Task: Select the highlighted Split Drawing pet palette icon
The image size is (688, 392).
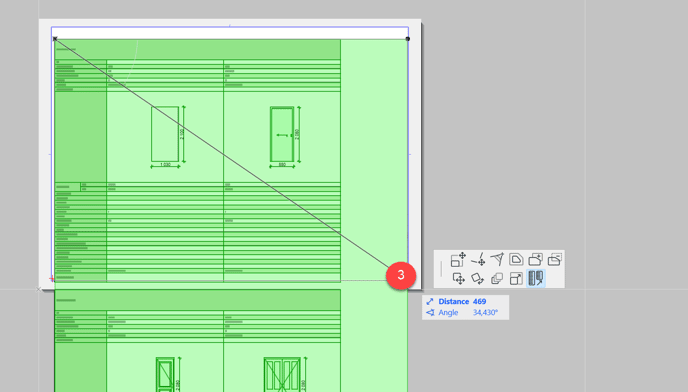Action: coord(536,278)
